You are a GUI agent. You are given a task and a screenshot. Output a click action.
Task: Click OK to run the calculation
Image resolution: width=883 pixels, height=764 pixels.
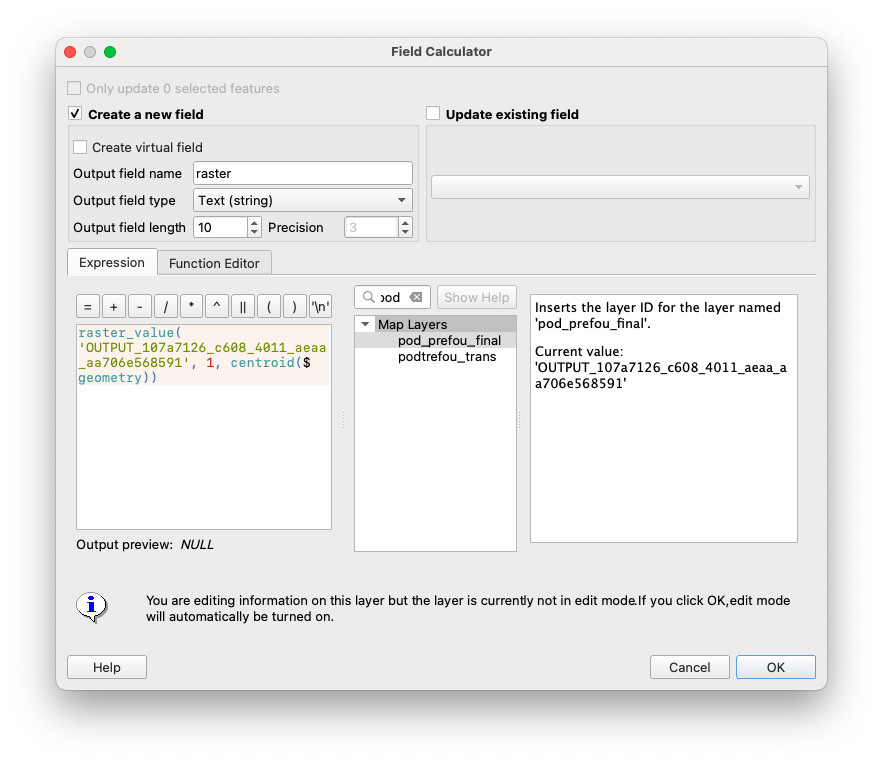[775, 667]
